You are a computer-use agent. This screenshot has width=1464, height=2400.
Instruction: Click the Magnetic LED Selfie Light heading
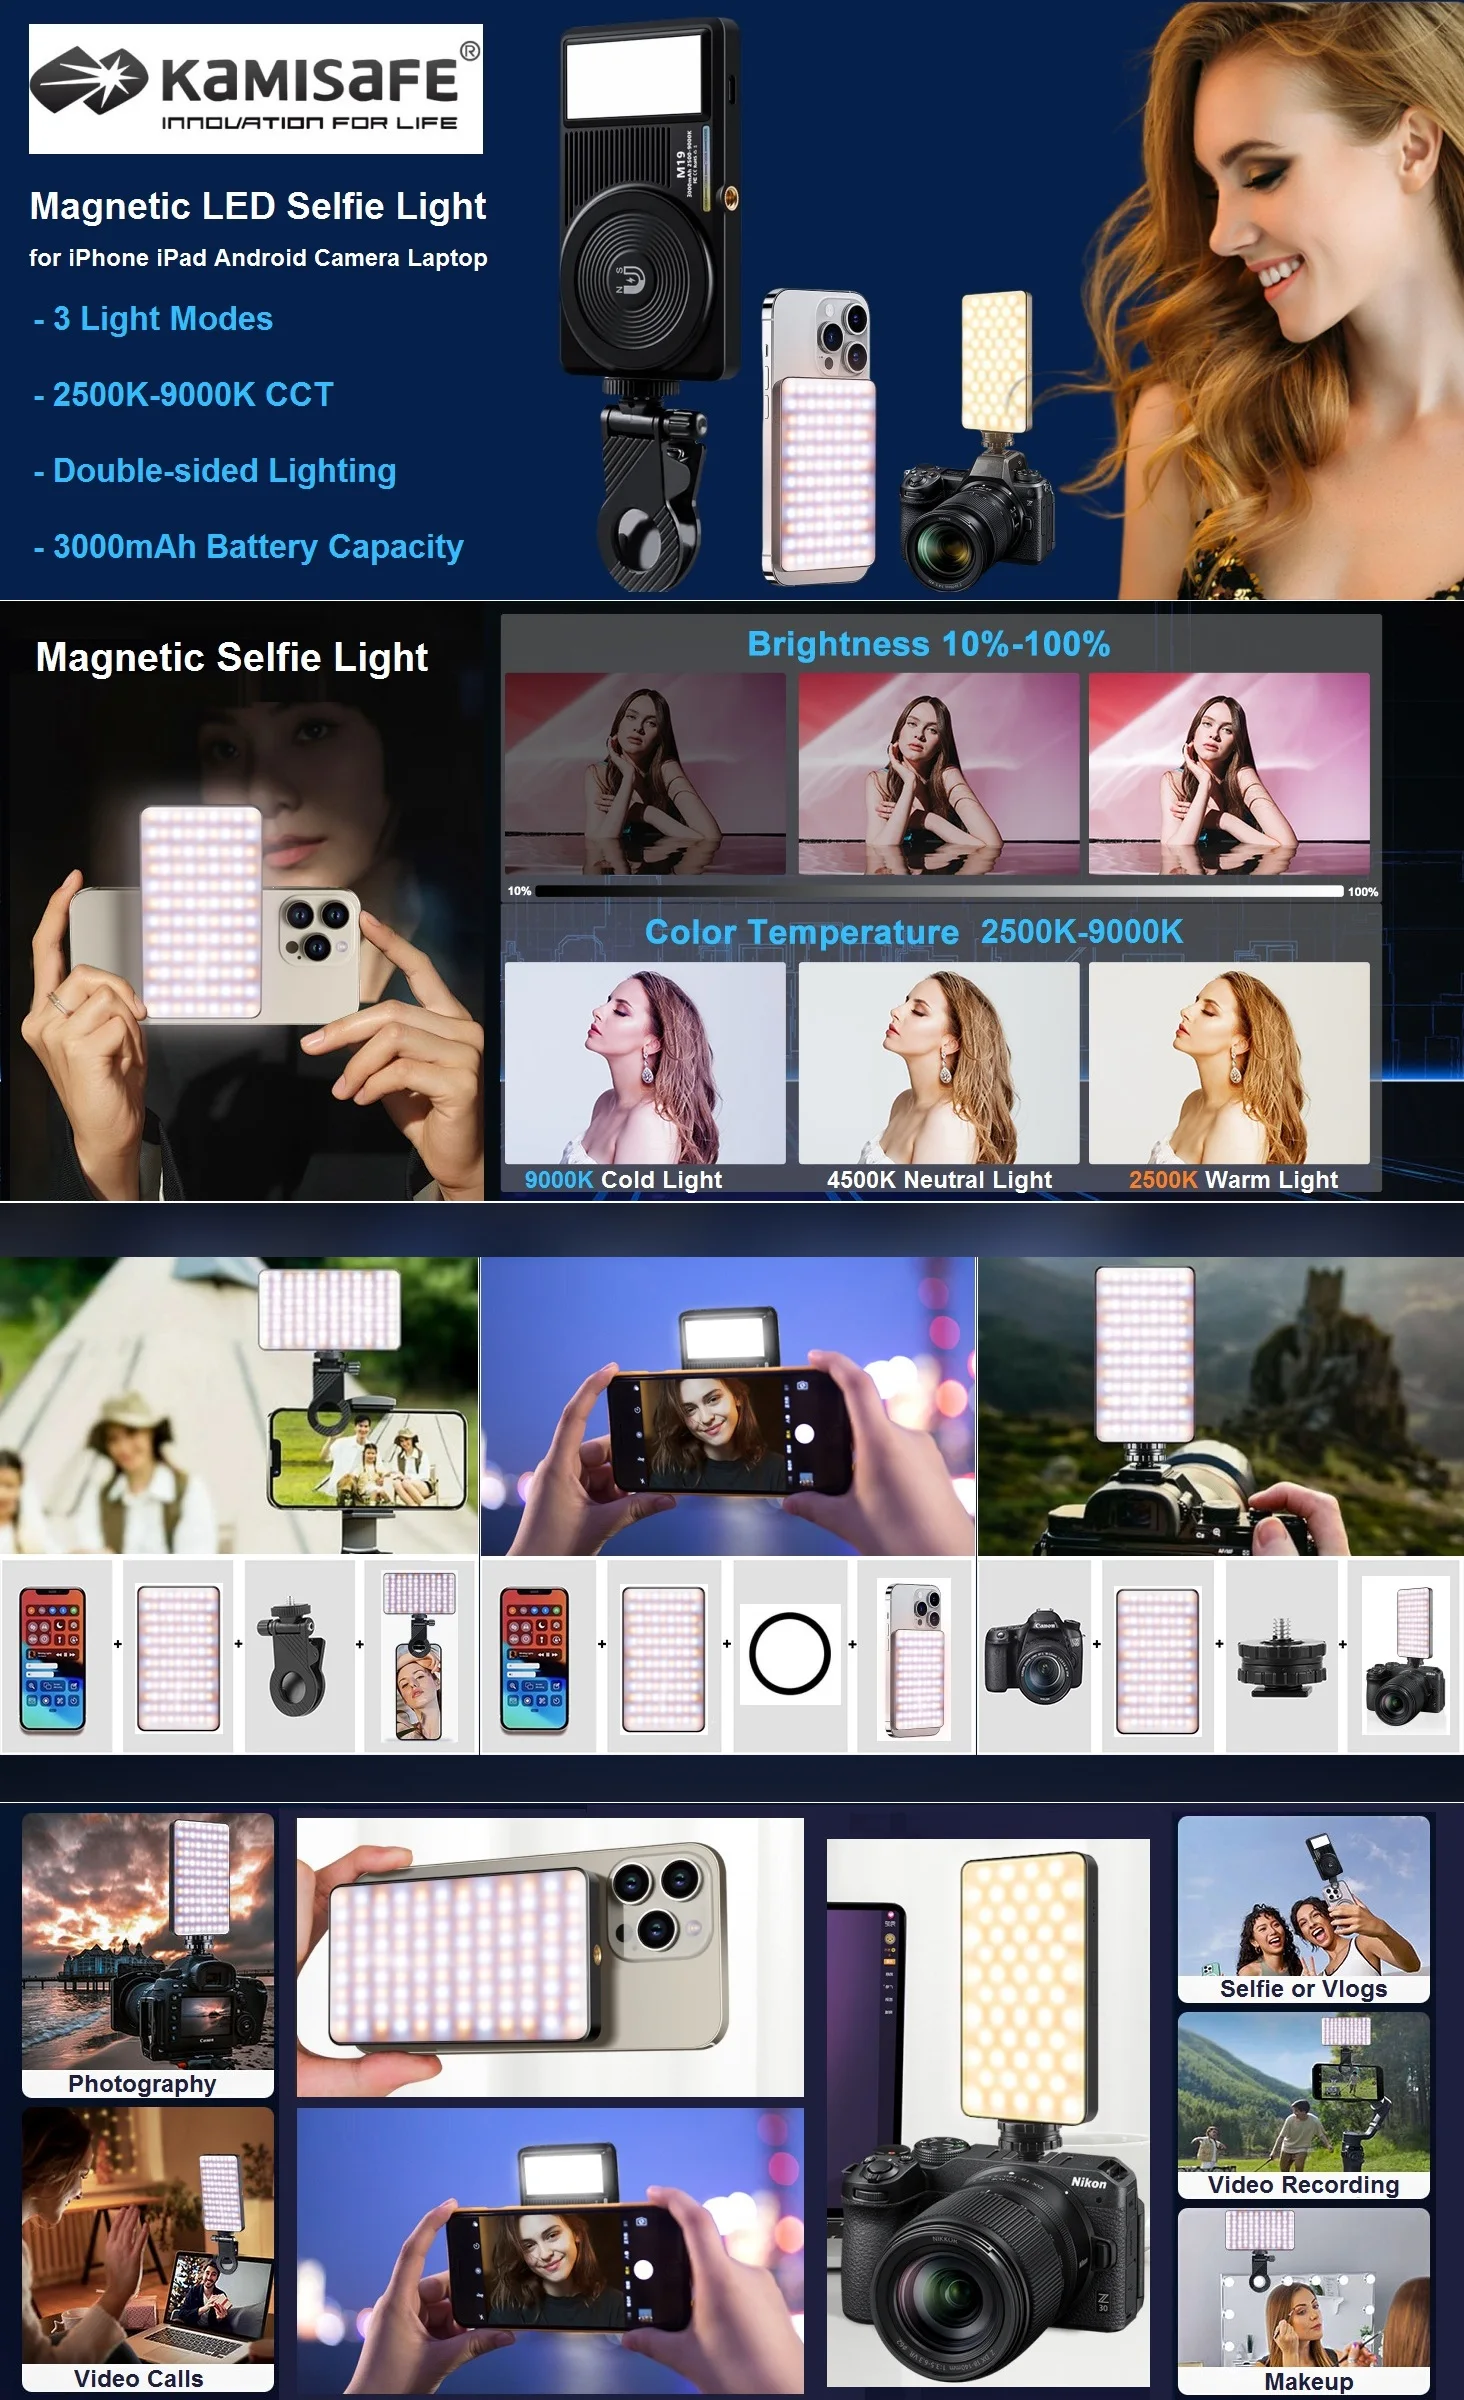(x=258, y=206)
